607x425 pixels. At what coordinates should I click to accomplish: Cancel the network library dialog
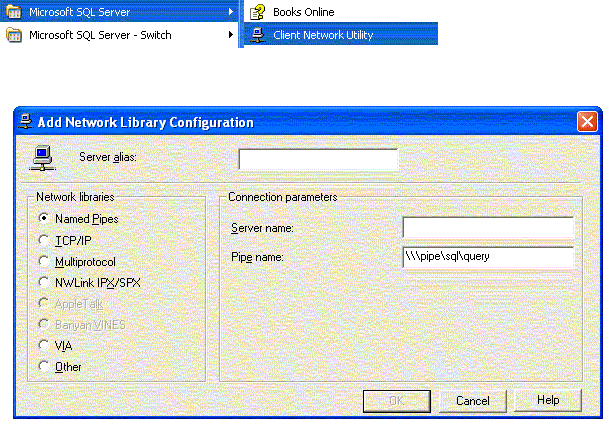click(x=473, y=401)
